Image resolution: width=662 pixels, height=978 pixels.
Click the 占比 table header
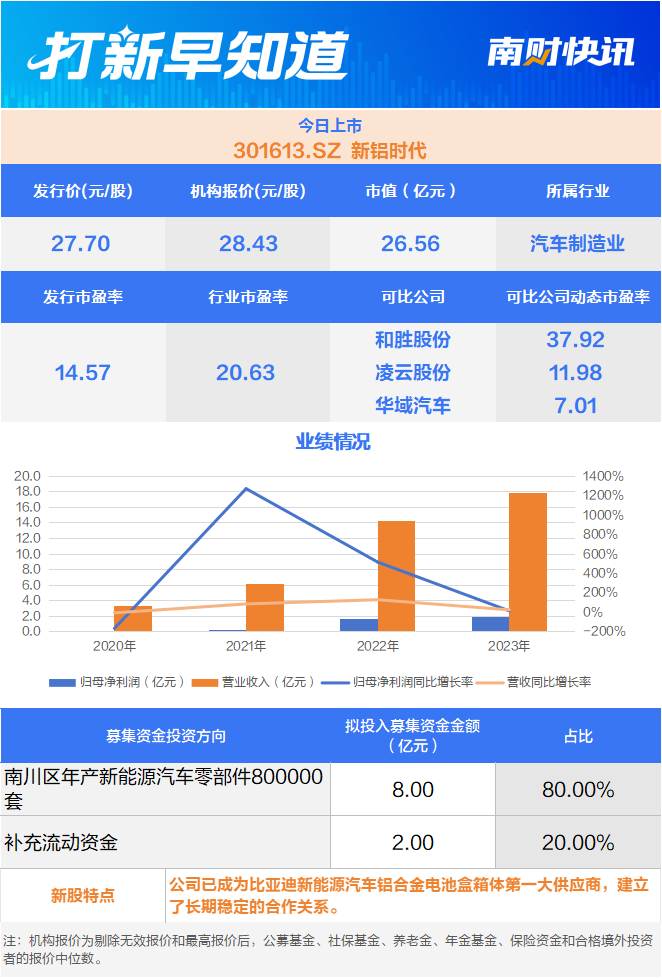(x=578, y=736)
